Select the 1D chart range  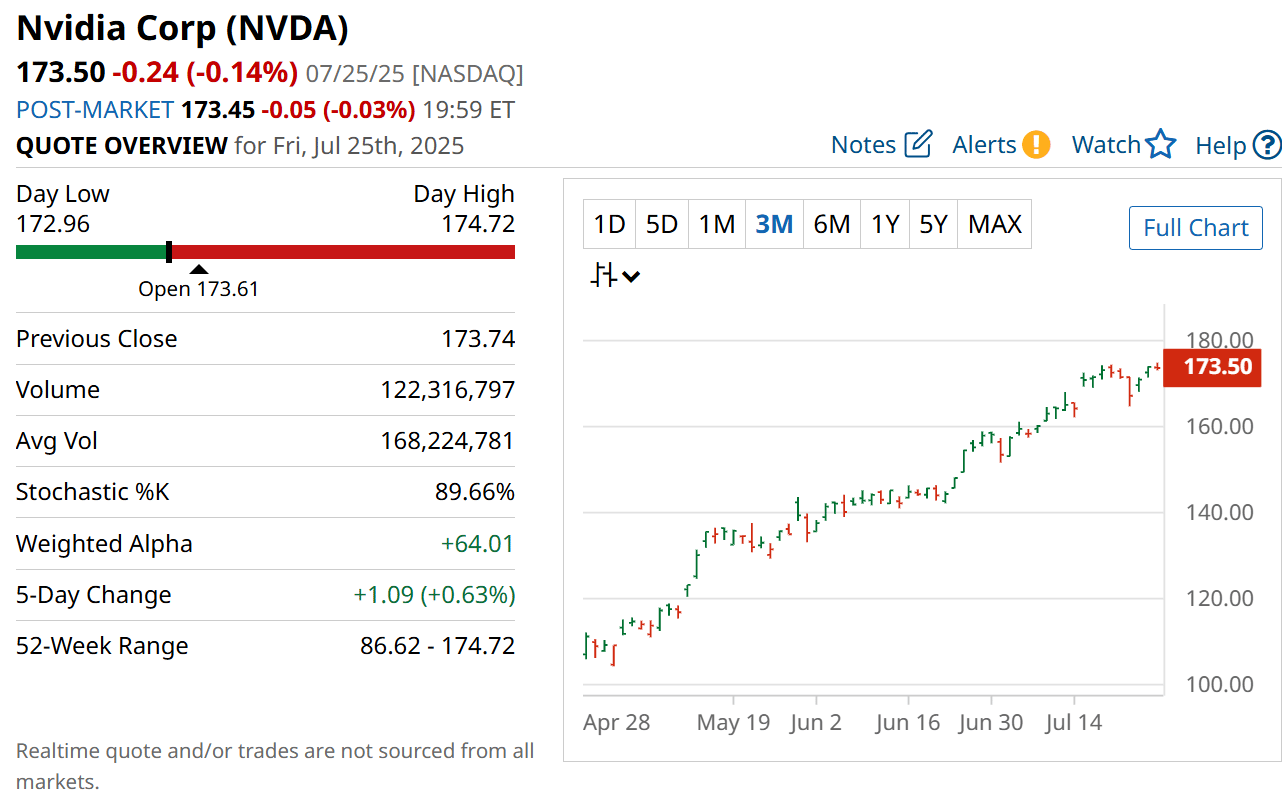tap(609, 224)
